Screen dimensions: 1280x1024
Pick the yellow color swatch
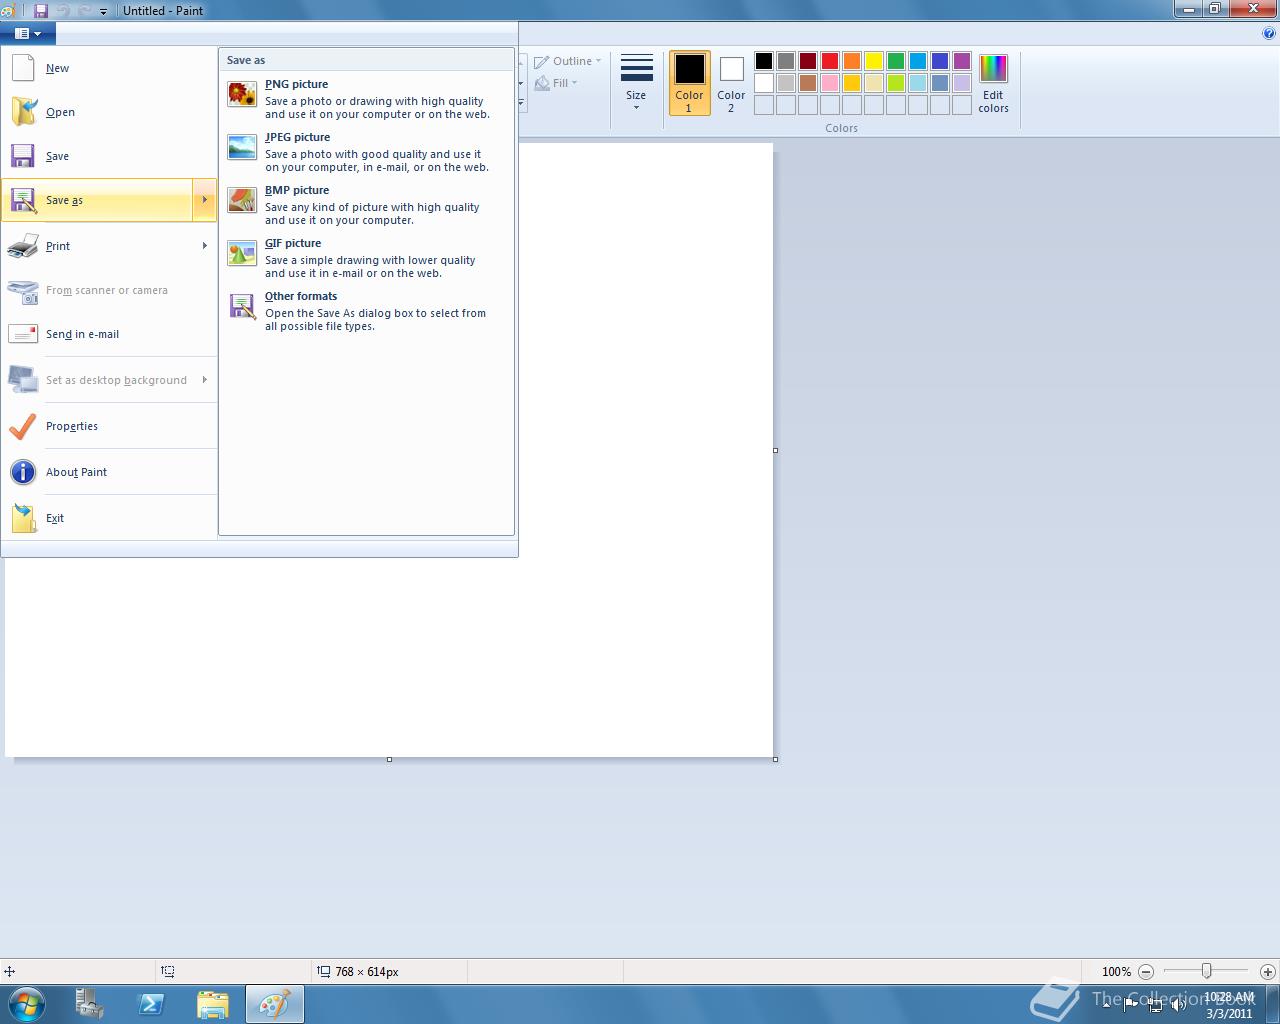click(874, 61)
